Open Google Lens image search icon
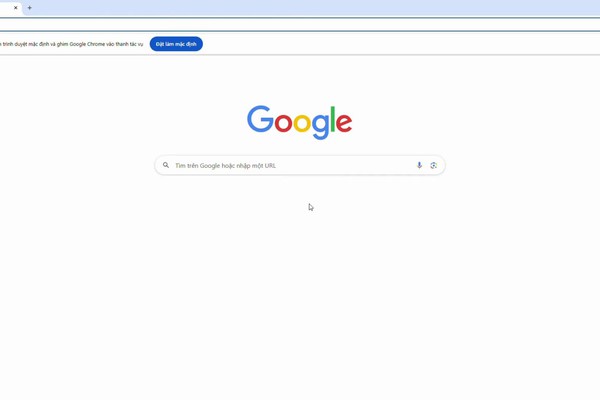 434,165
